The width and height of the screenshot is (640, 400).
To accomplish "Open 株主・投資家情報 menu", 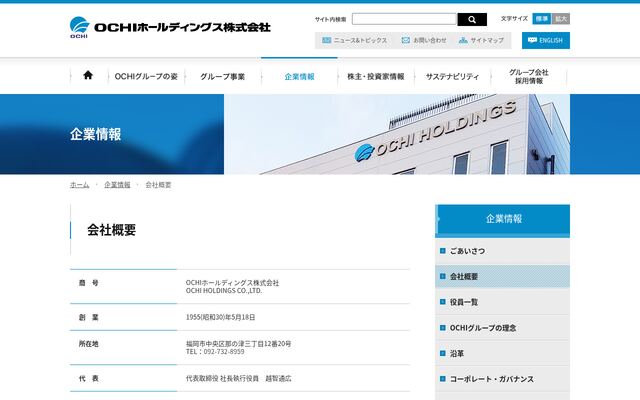I will [x=376, y=76].
